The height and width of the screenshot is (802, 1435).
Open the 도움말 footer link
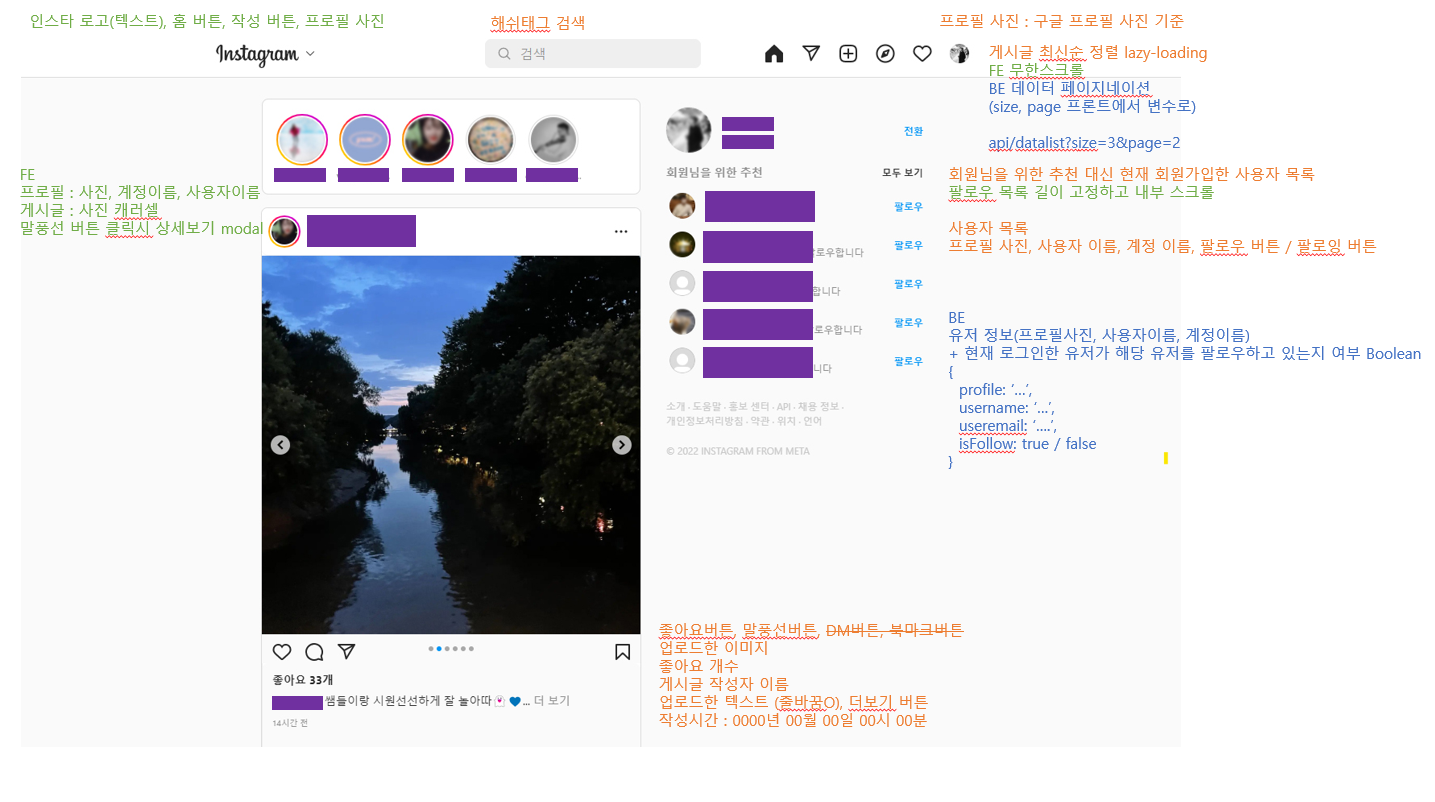tap(707, 407)
